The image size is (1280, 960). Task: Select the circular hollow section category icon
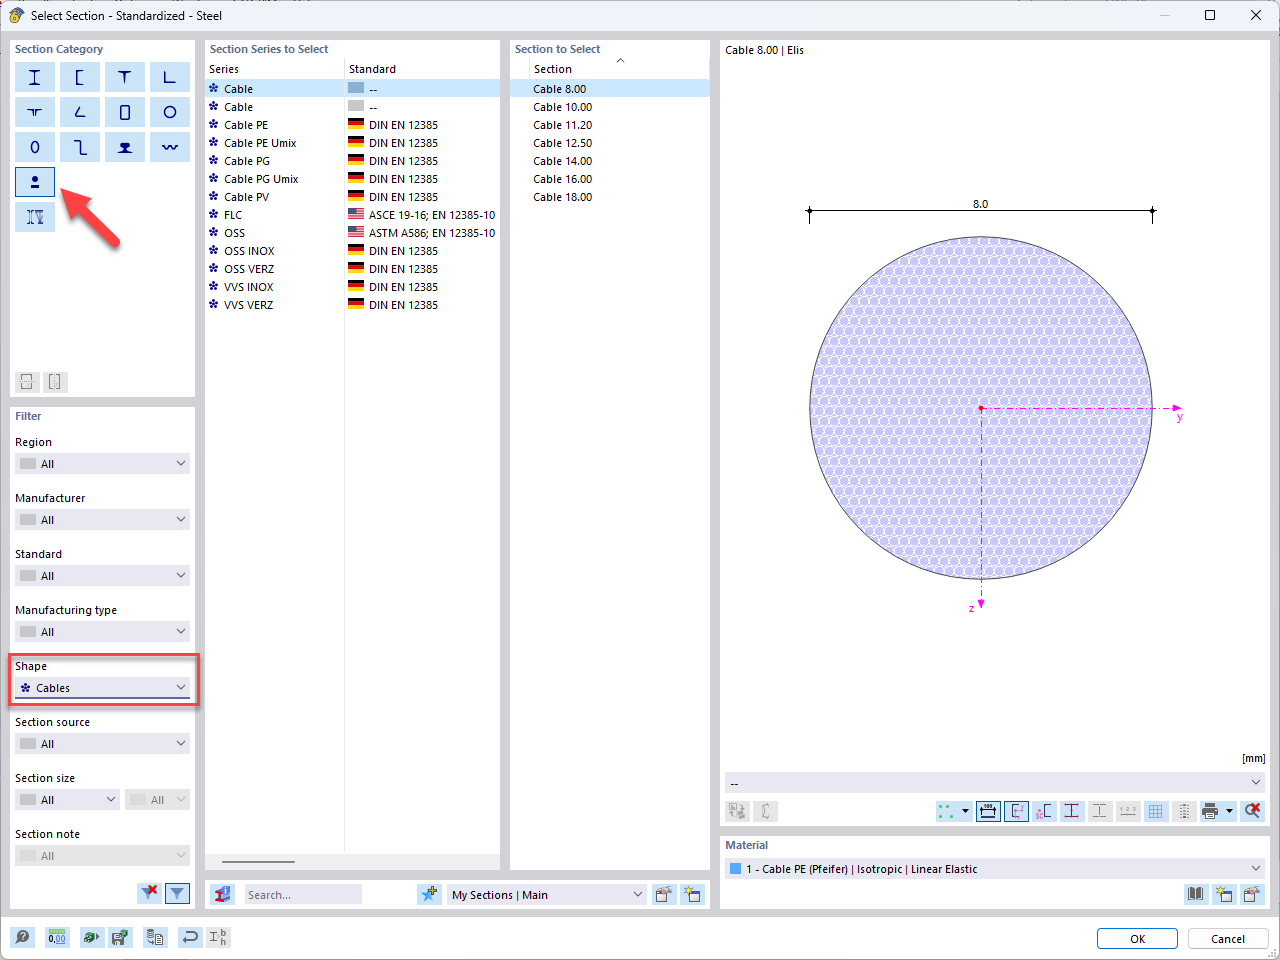(169, 112)
